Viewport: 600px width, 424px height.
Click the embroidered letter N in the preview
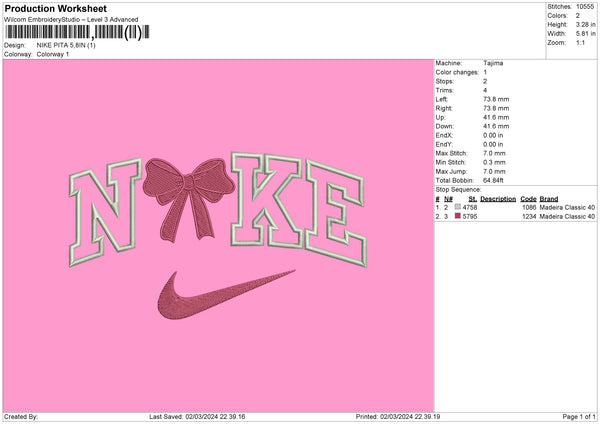pos(106,212)
